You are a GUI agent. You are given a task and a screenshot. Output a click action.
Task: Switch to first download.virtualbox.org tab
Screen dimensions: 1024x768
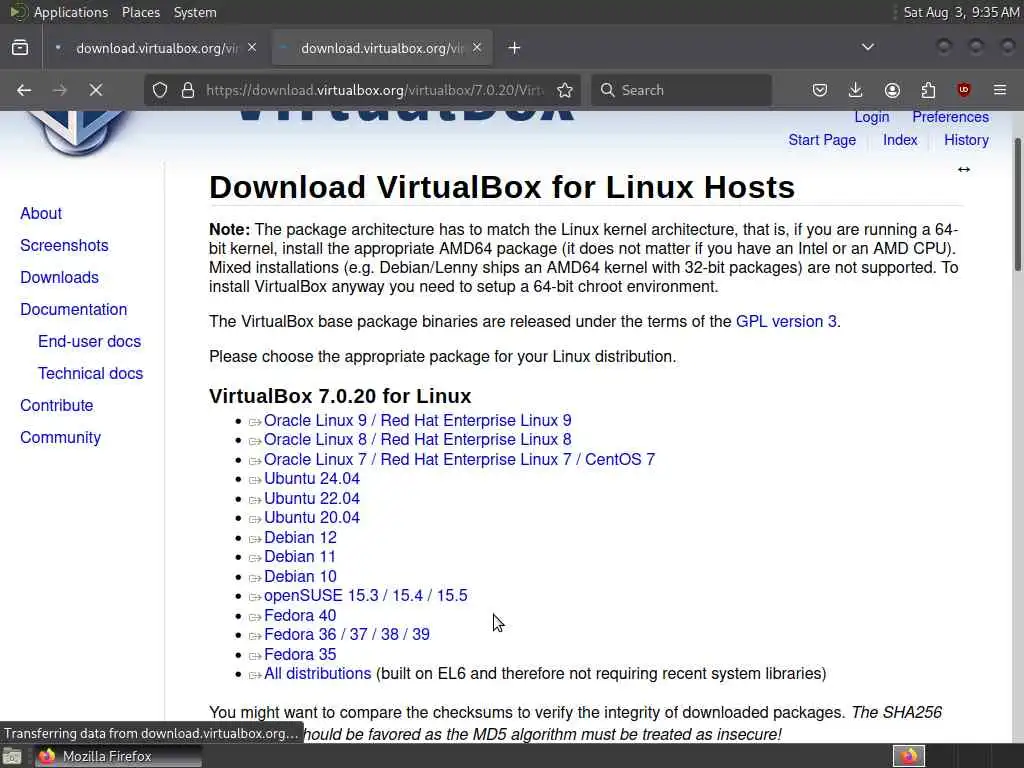[157, 48]
